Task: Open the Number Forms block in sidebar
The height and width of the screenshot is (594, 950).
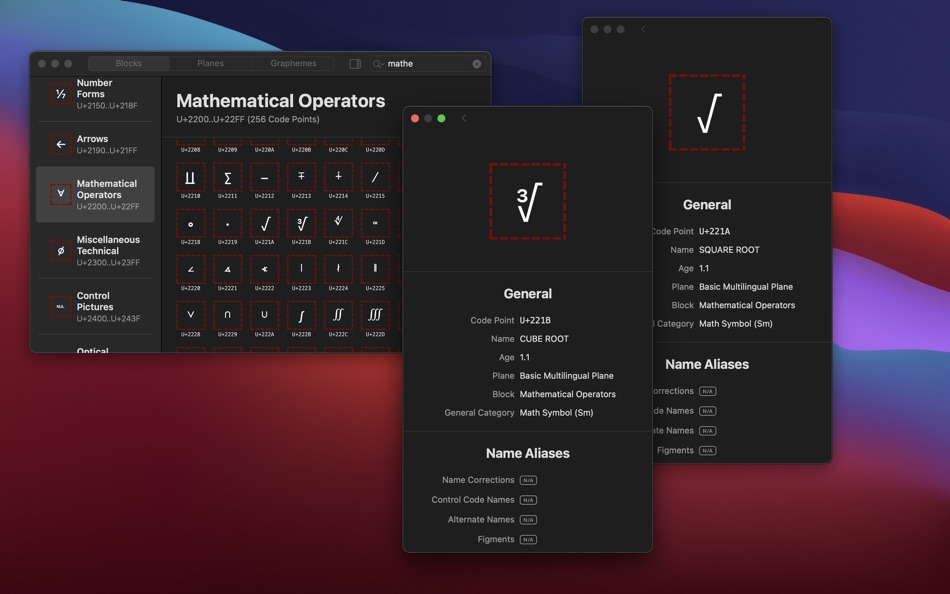Action: [95, 95]
